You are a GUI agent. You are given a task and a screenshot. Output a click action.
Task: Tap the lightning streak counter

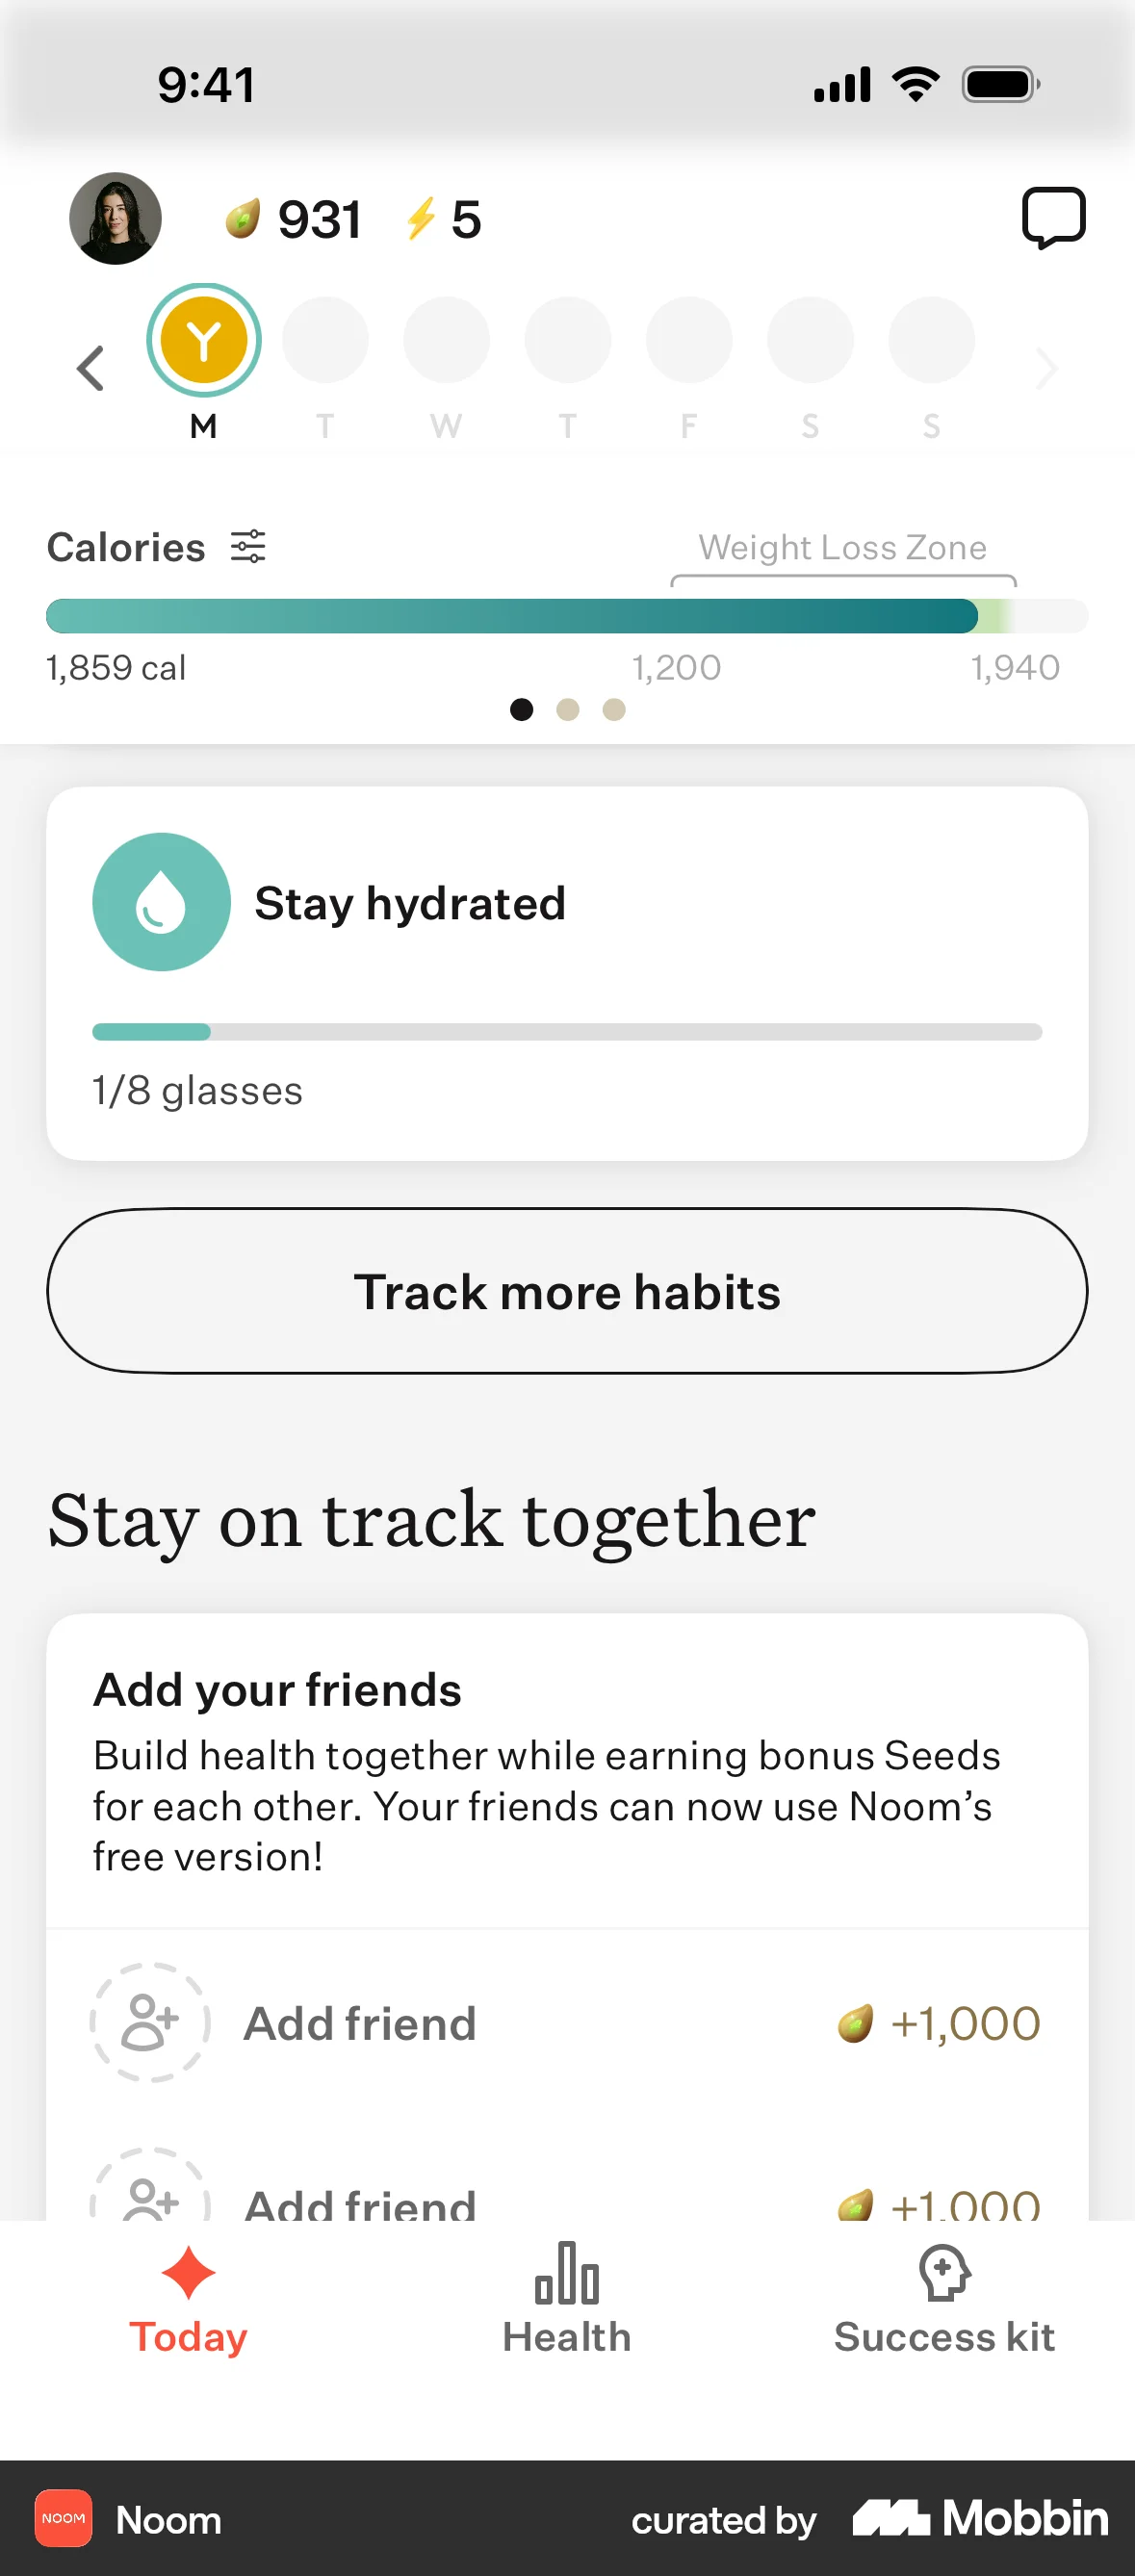pyautogui.click(x=443, y=219)
